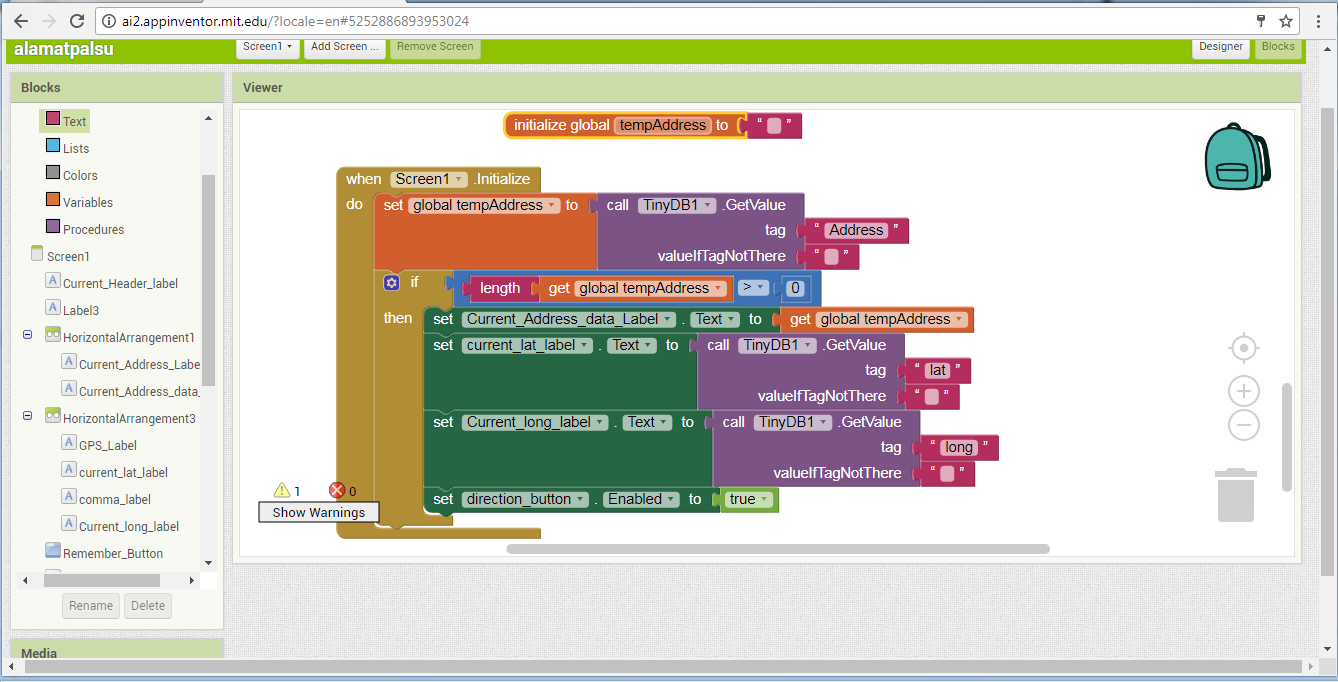Click the browser back arrow
Screen dimensions: 1338x682
(21, 21)
